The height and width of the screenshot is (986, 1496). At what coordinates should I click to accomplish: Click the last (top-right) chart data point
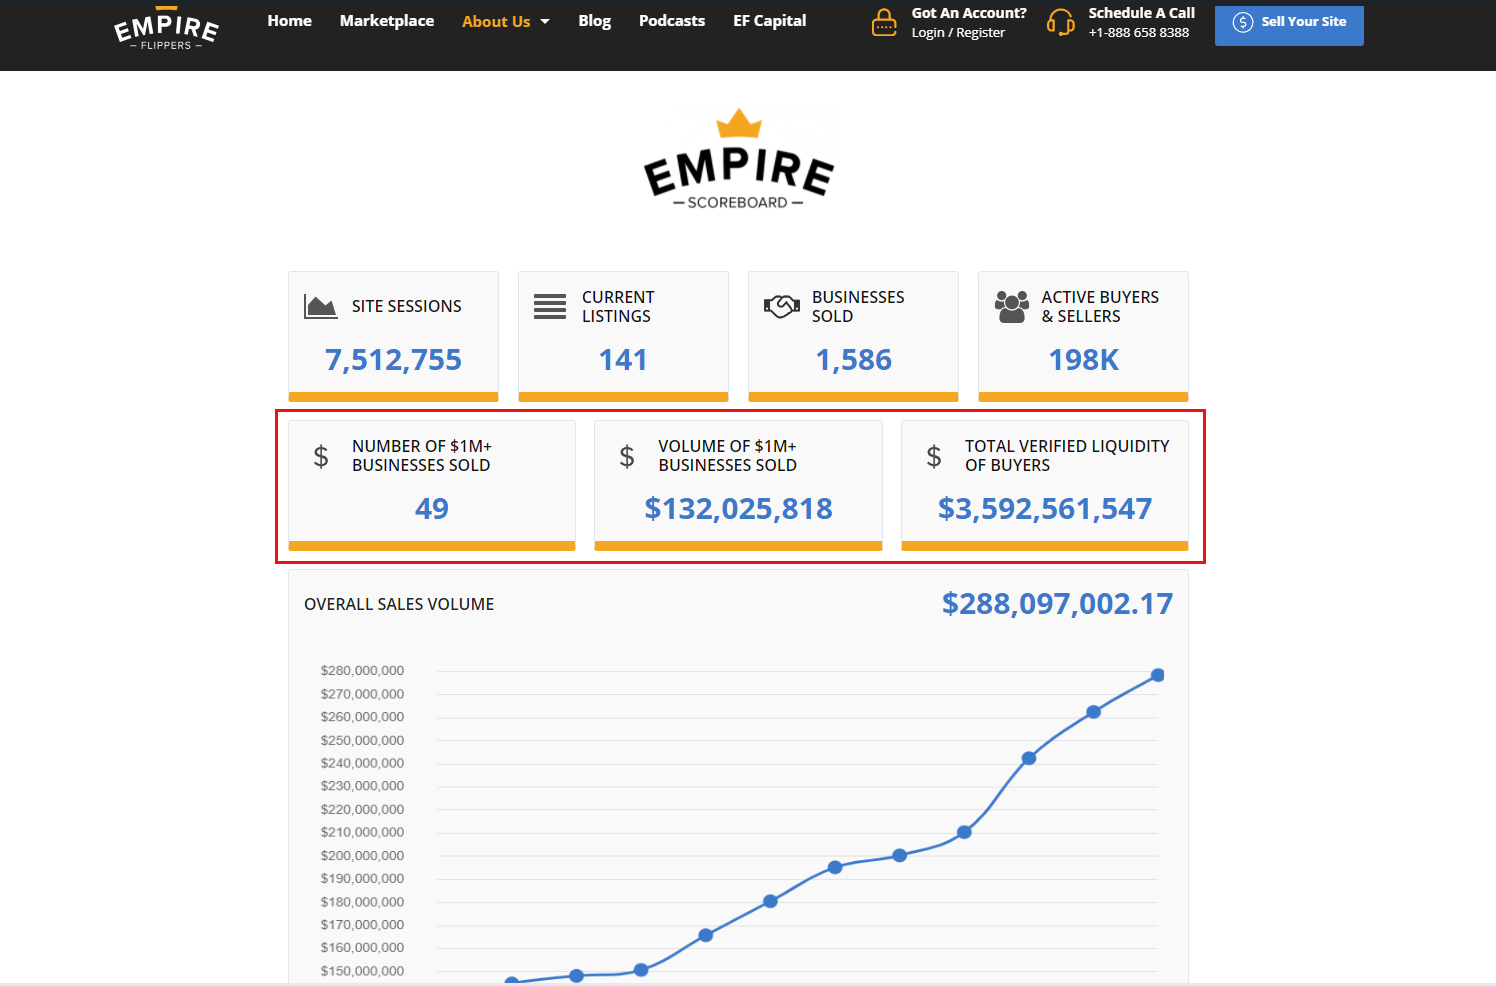click(x=1158, y=675)
